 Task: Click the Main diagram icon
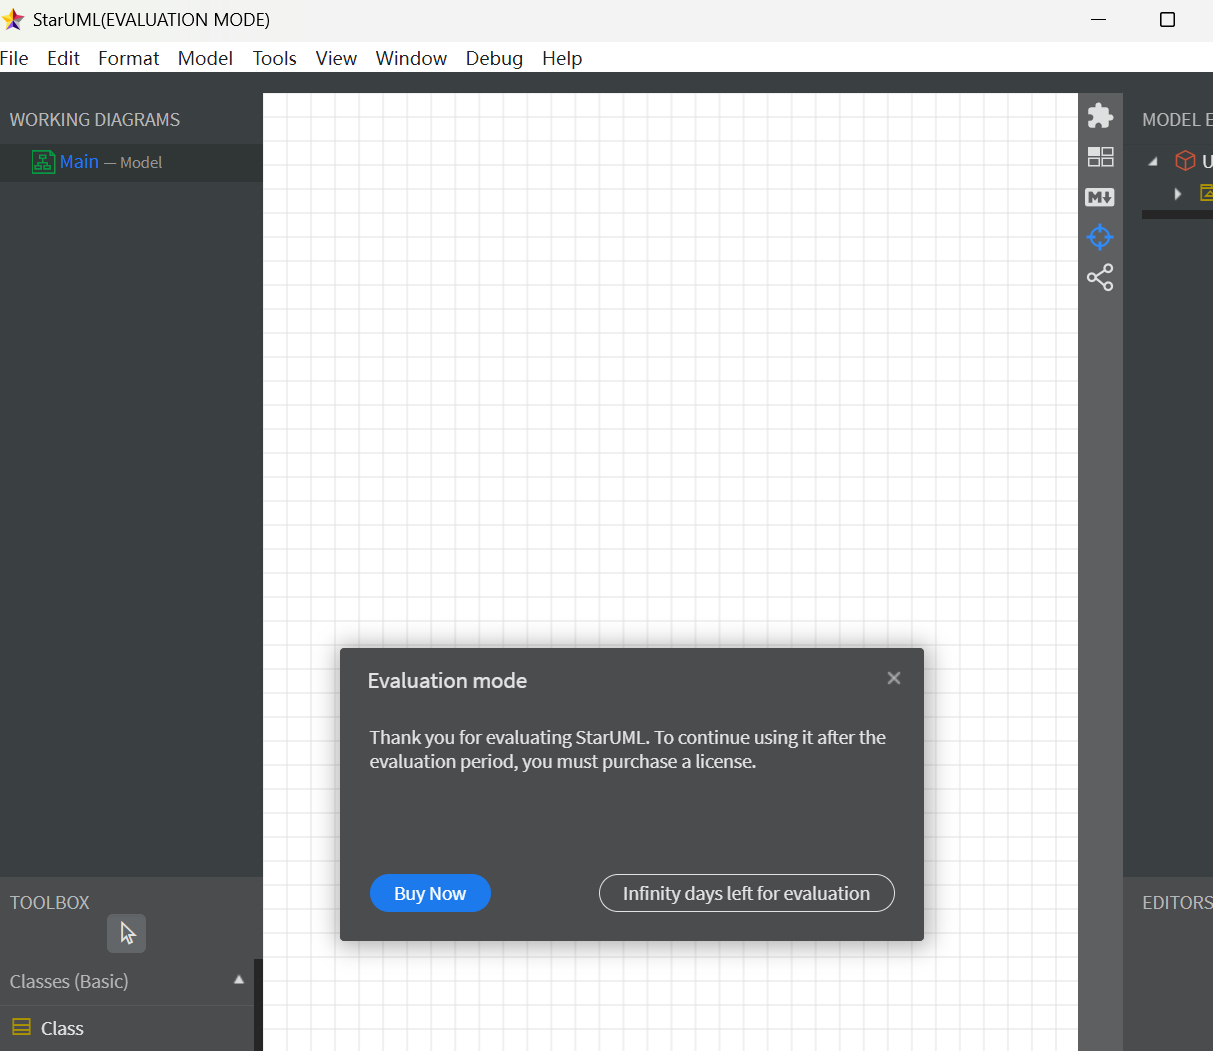(x=43, y=162)
